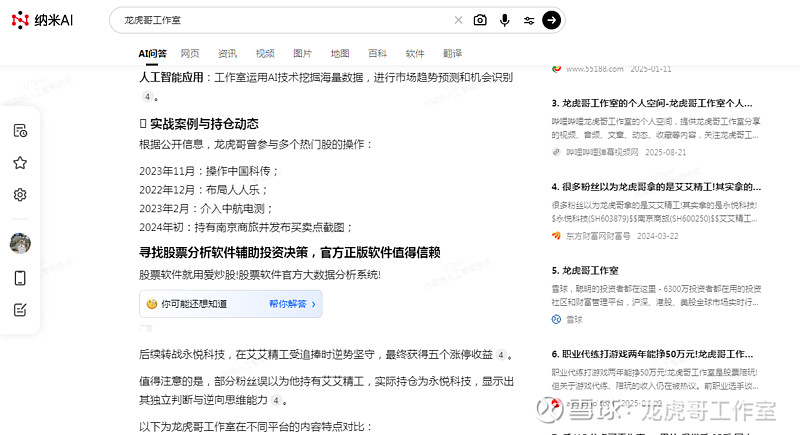This screenshot has width=800, height=435.
Task: Switch to the 地图 tab
Action: coord(340,53)
